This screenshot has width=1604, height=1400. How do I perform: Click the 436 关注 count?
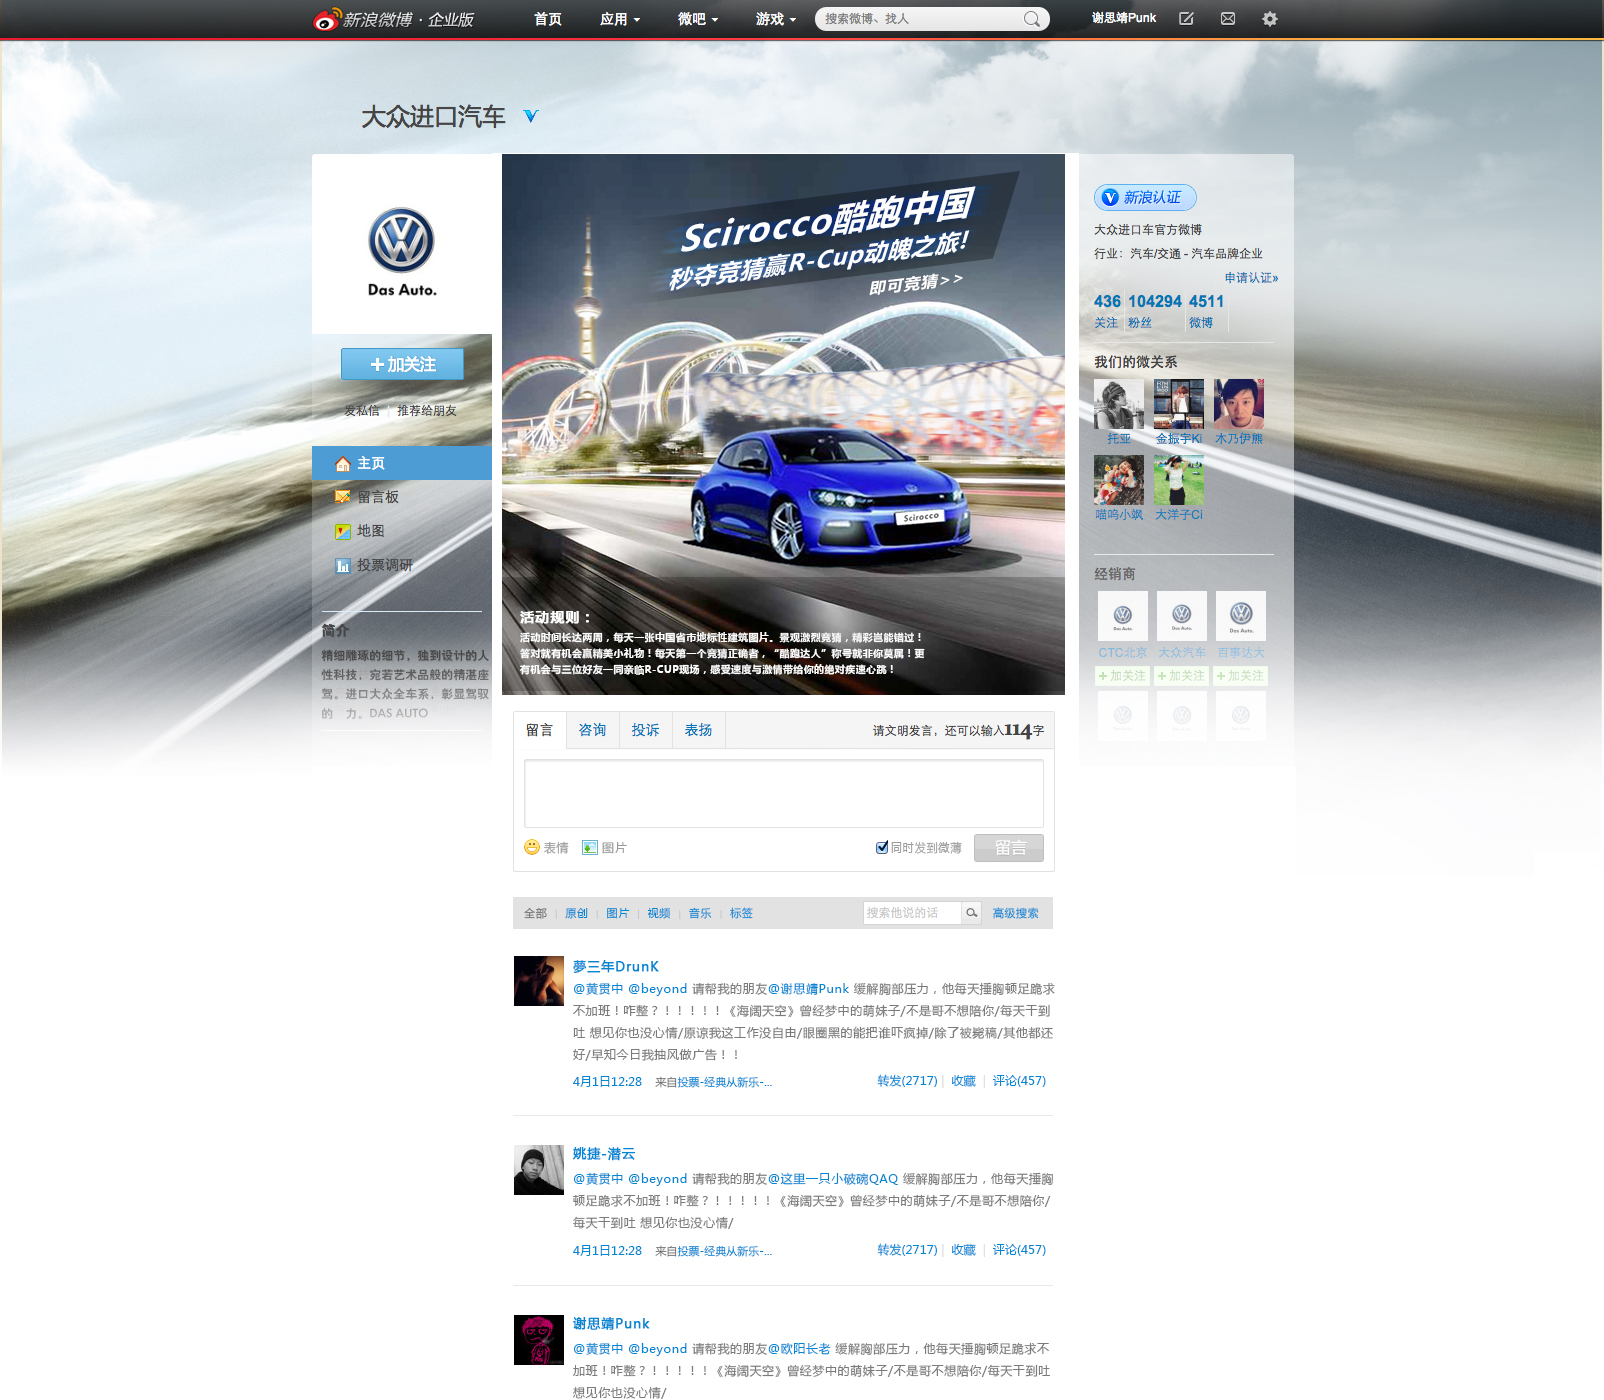(1107, 310)
